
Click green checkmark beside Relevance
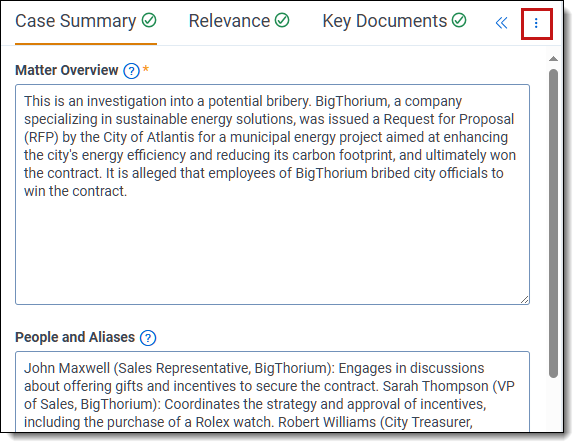[x=282, y=20]
